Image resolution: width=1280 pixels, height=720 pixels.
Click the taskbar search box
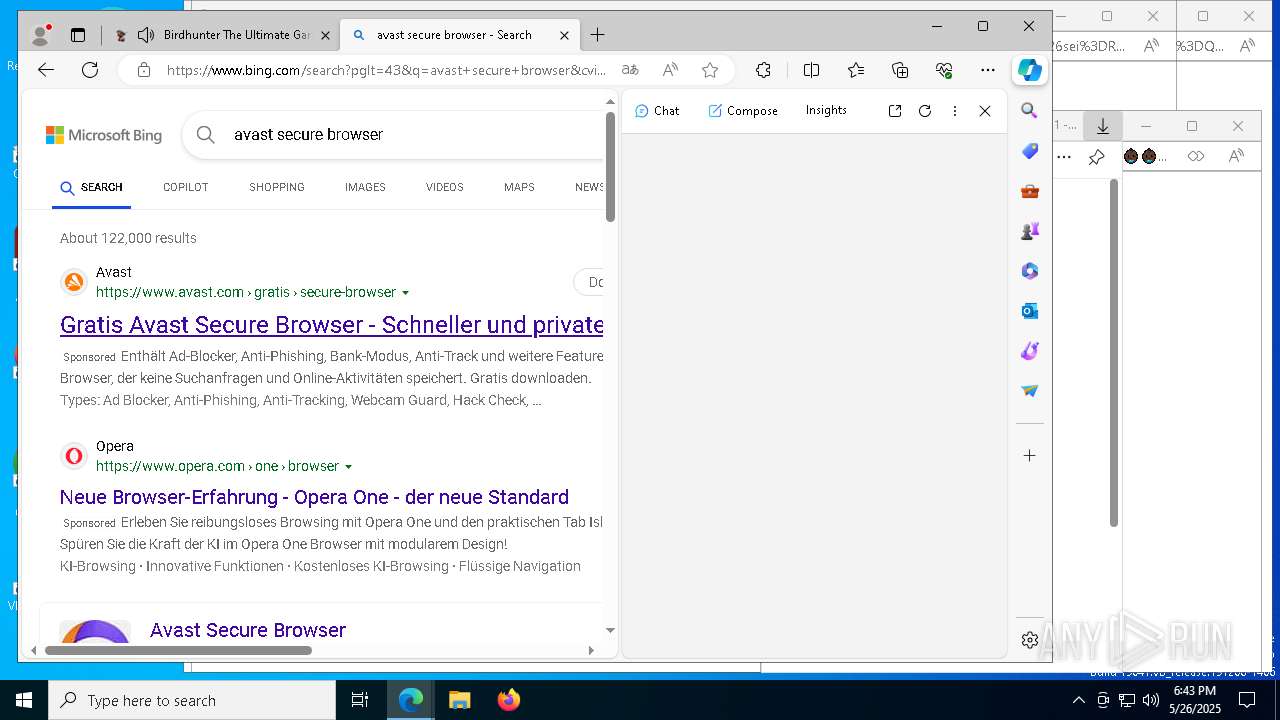tap(192, 700)
